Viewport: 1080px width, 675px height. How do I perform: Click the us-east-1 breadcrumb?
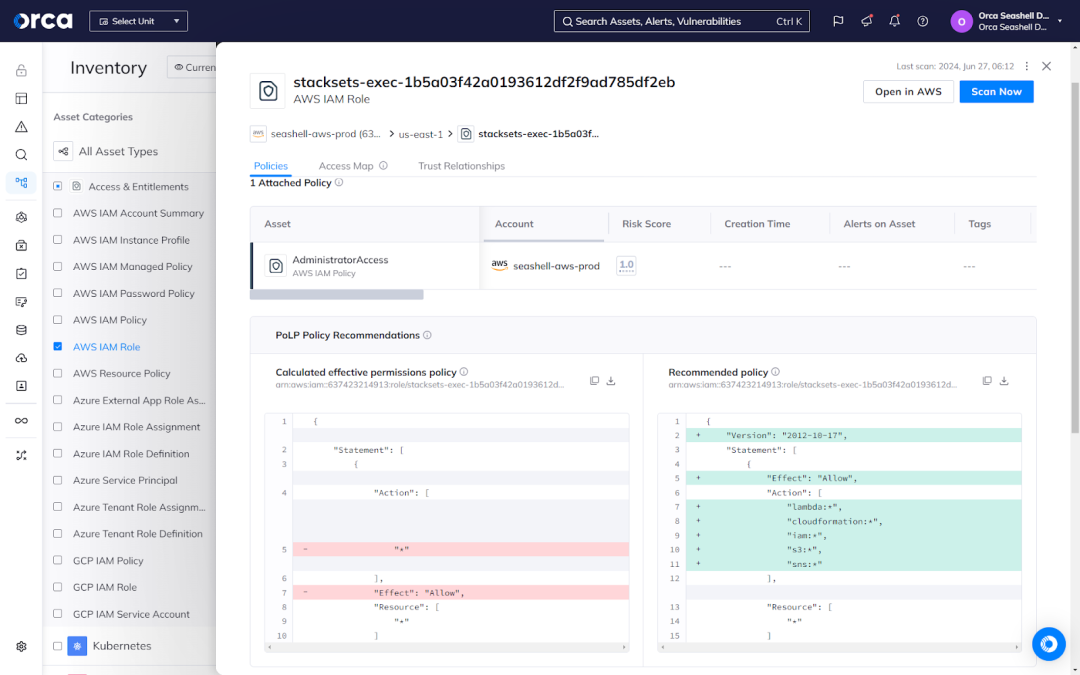point(421,134)
